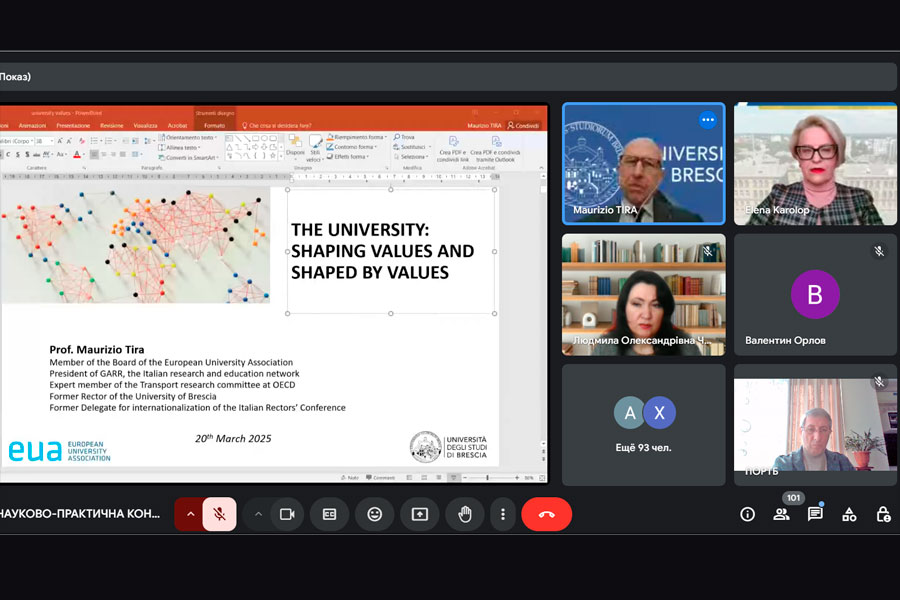
Task: Open host controls lock icon
Action: tap(883, 514)
